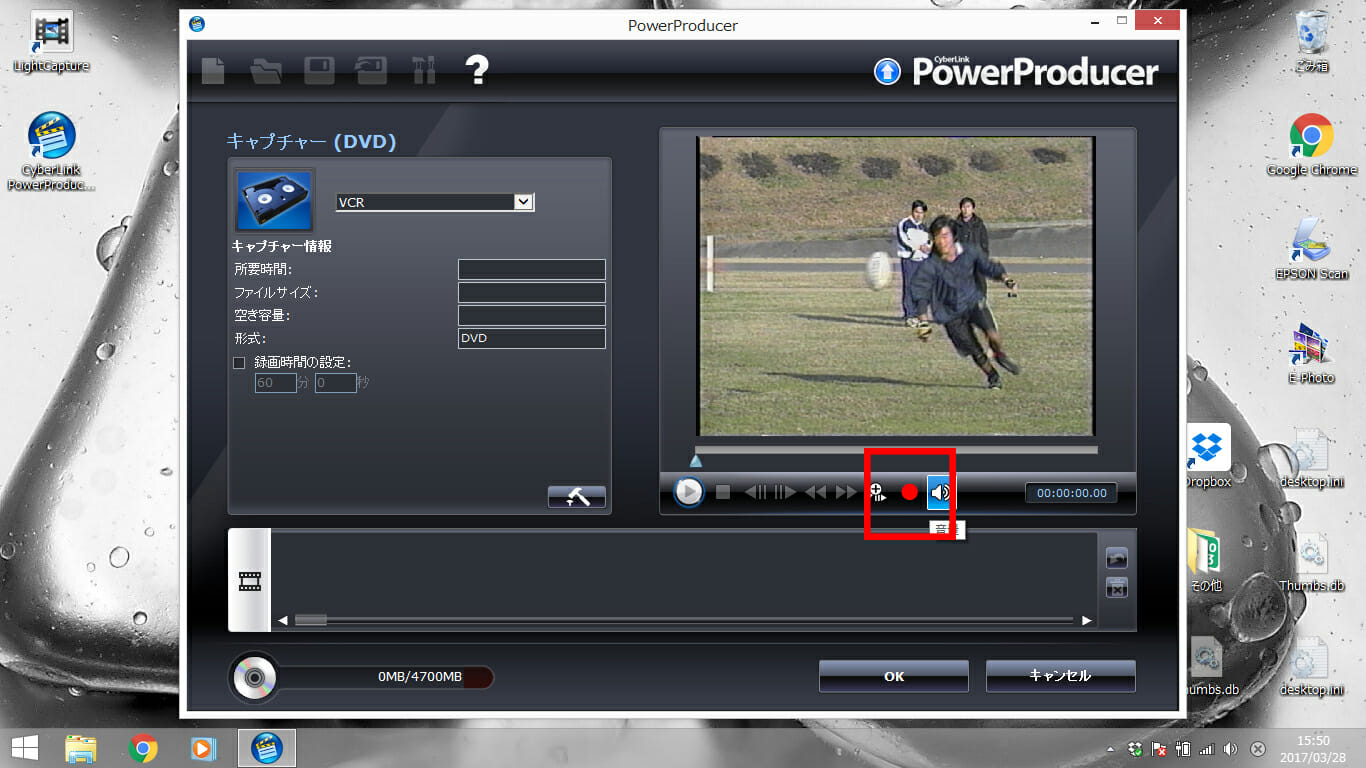Click the PowerProducer taskbar button
The width and height of the screenshot is (1366, 768).
(x=266, y=747)
